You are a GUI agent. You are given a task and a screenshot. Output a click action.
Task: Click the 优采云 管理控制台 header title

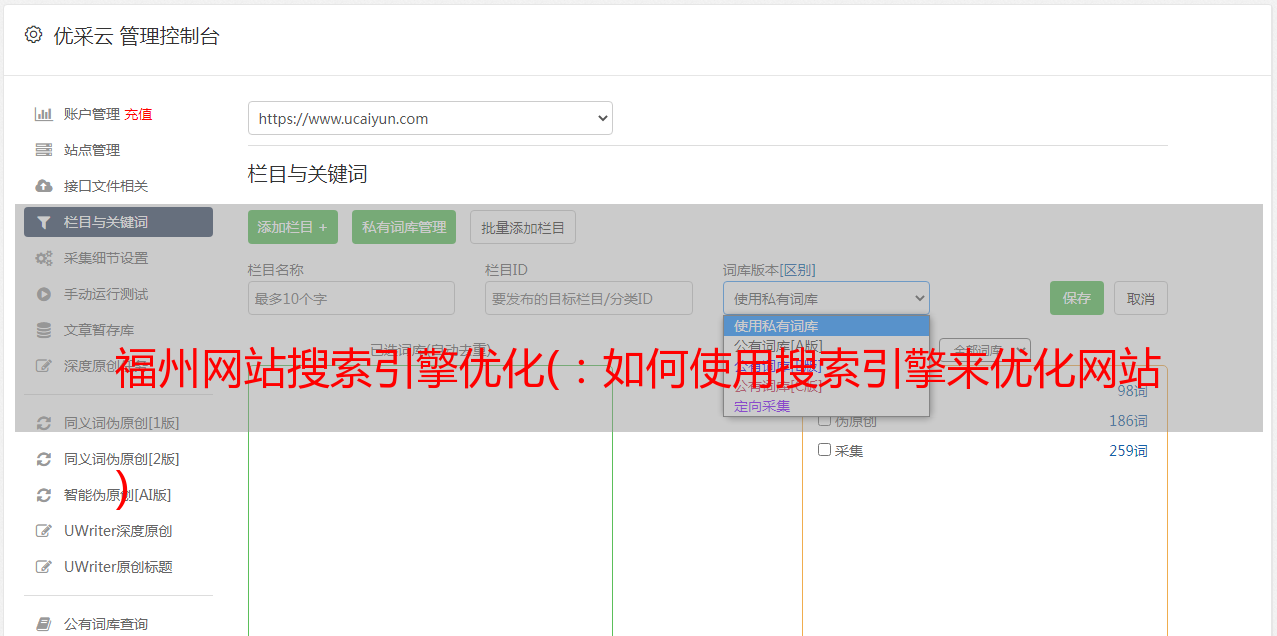point(136,36)
